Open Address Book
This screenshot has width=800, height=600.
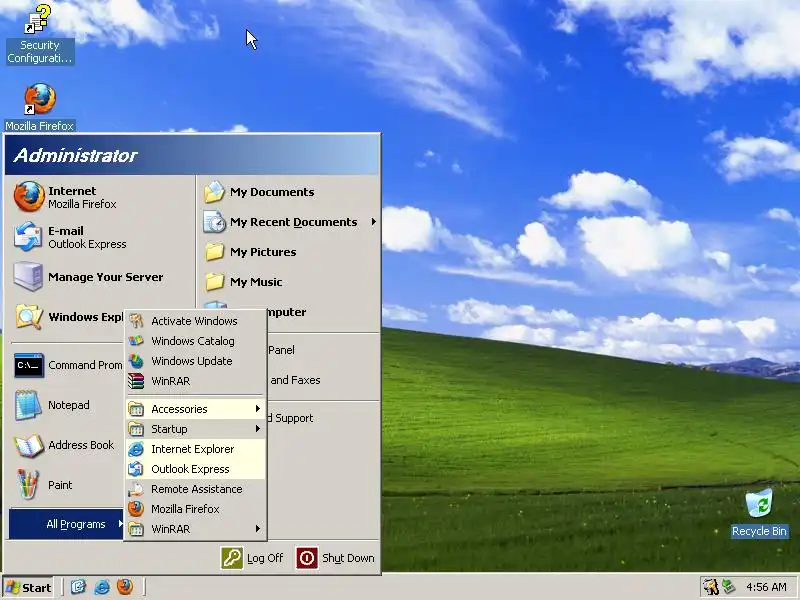66,445
